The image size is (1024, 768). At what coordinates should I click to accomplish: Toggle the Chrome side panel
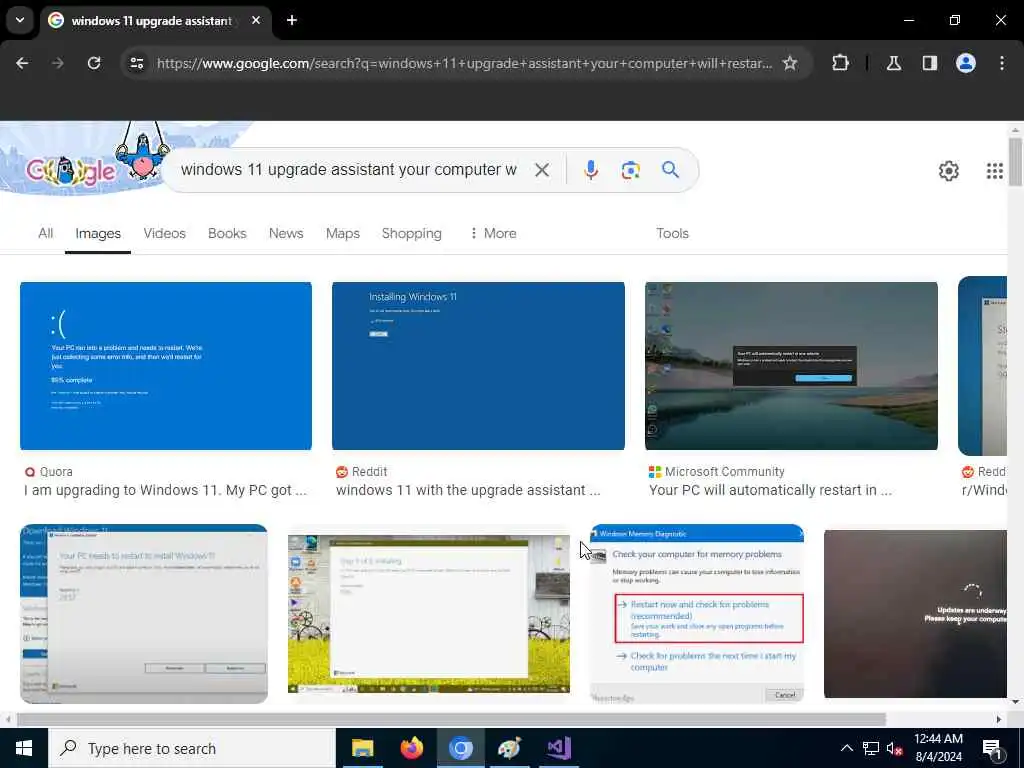pos(930,63)
